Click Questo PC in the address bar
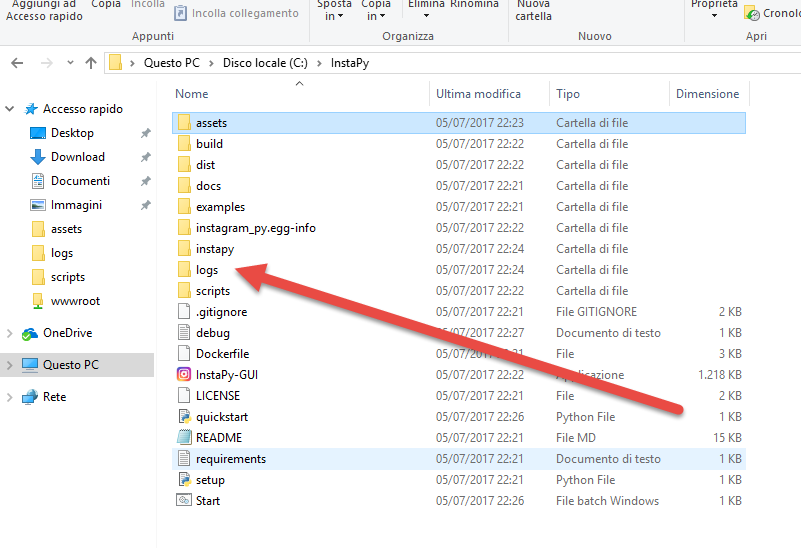Image resolution: width=801 pixels, height=548 pixels. tap(172, 63)
